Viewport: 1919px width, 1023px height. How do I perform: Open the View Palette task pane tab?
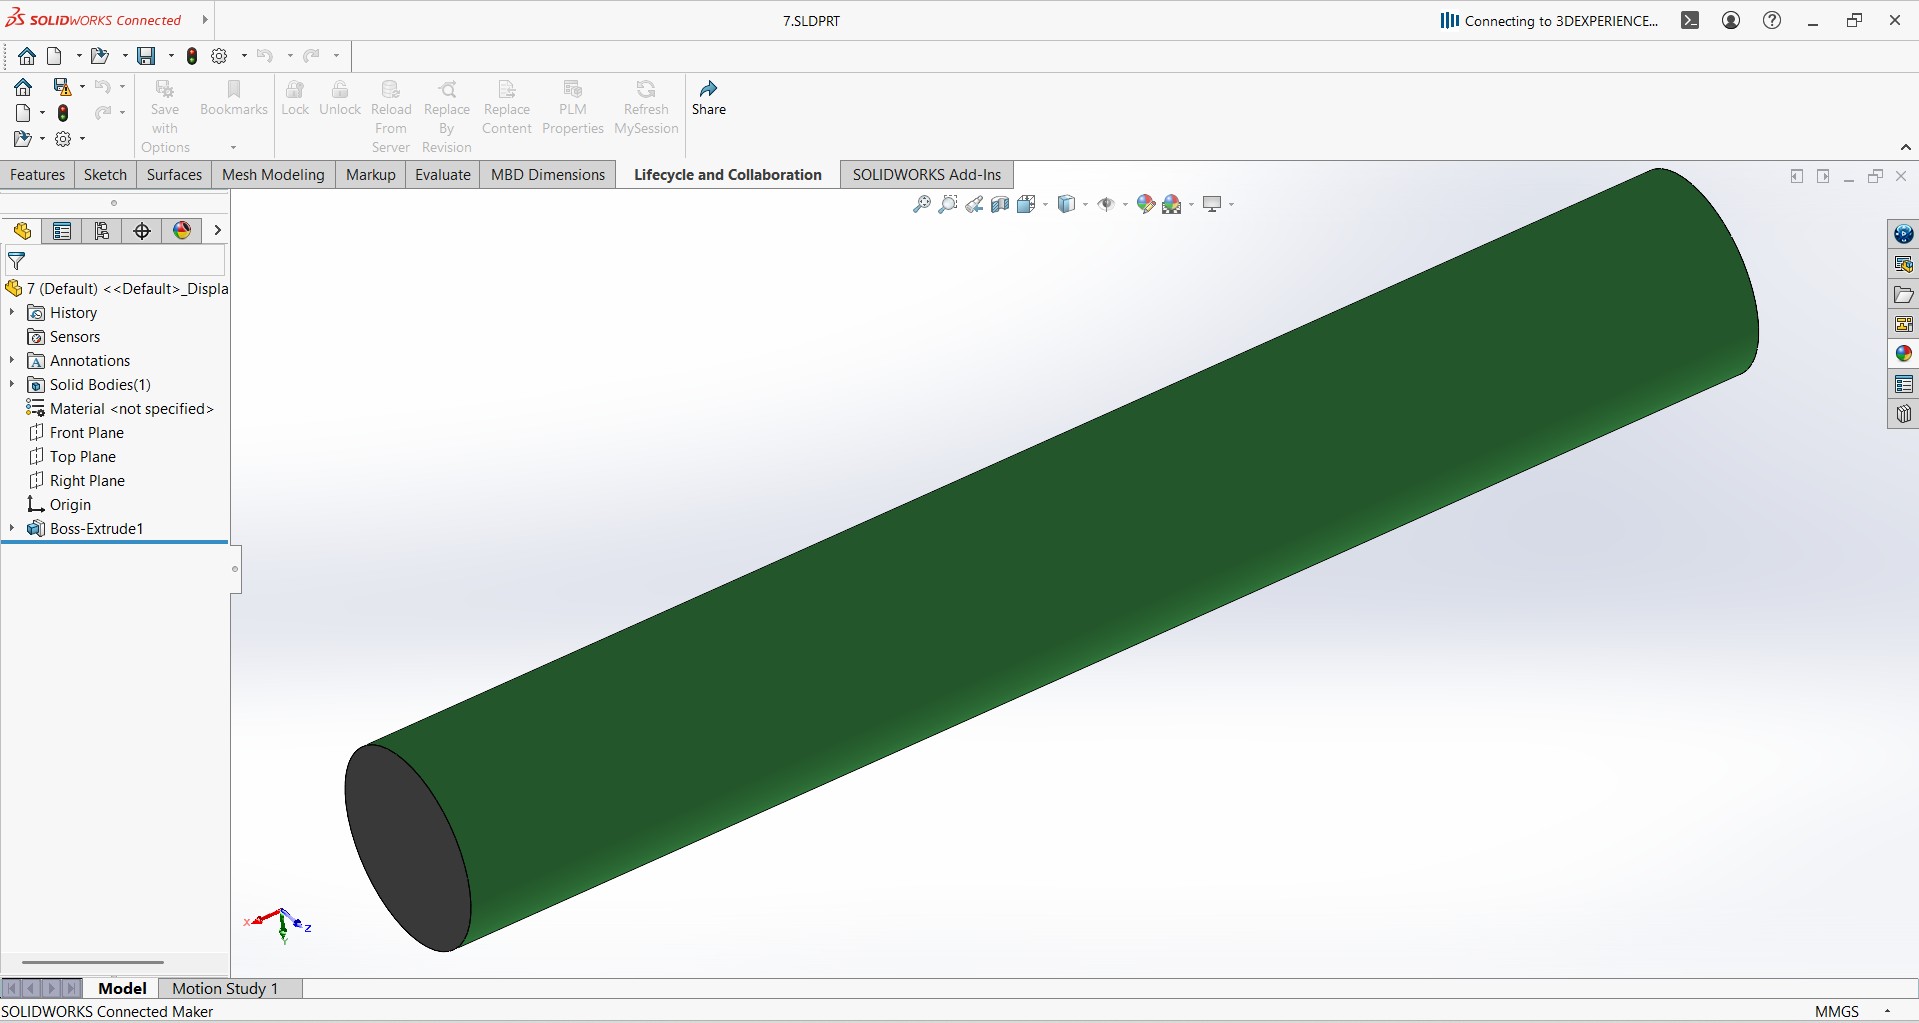coord(1903,324)
